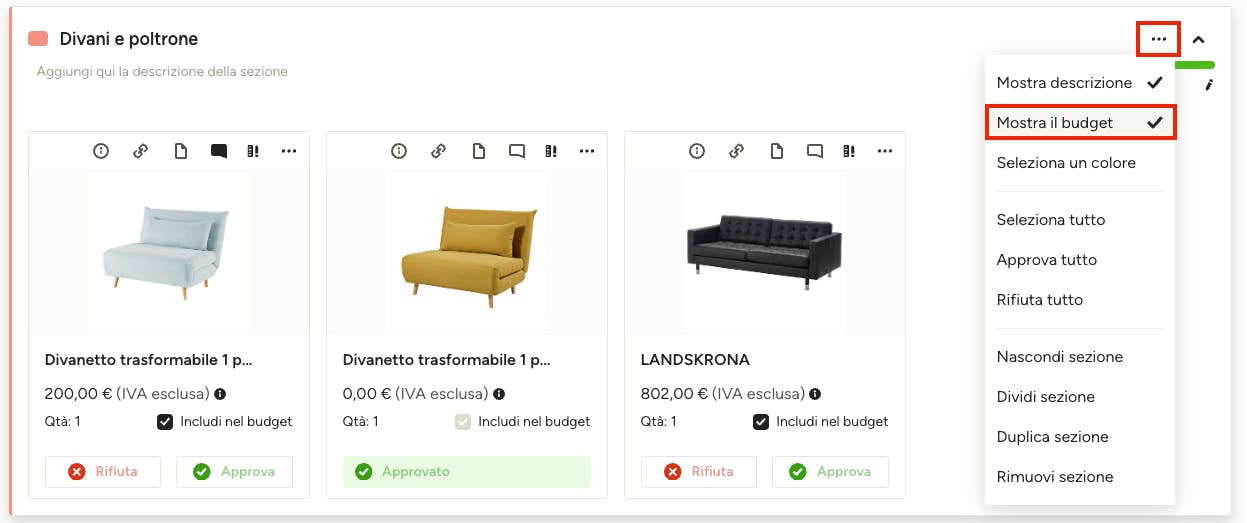Viewport: 1247px width, 523px height.
Task: Choose 'Duplica sezione' from the menu
Action: click(x=1052, y=437)
